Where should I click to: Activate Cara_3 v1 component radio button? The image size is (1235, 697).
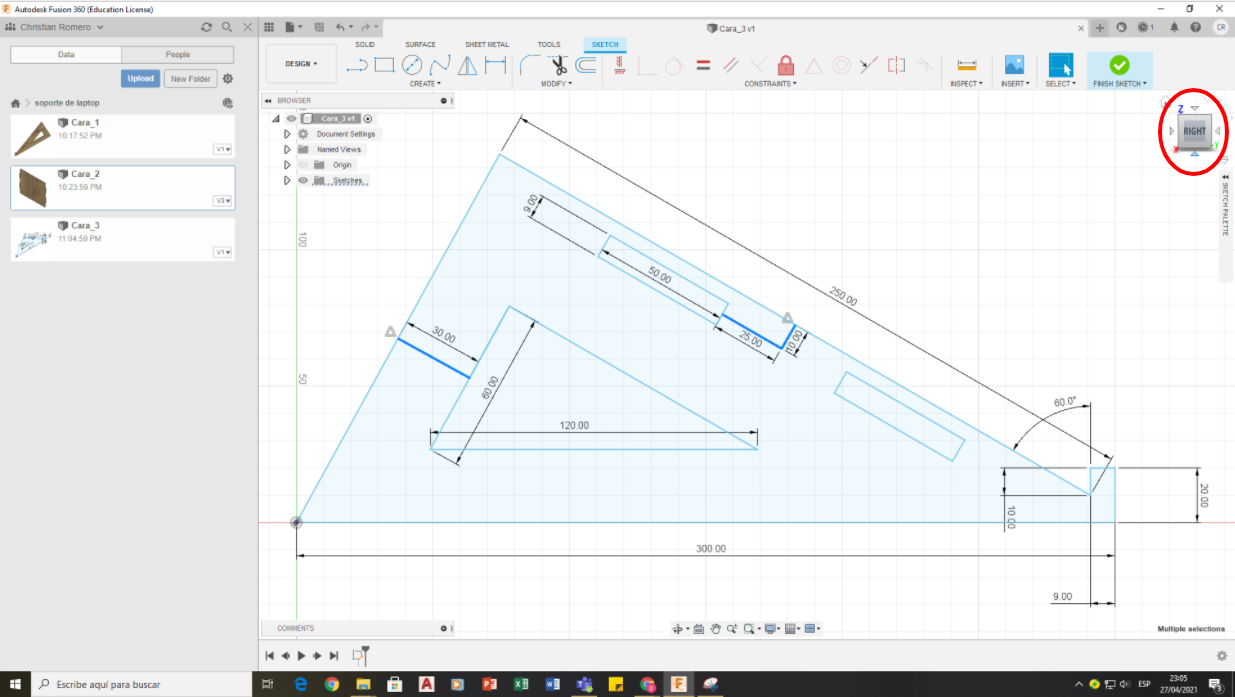pyautogui.click(x=368, y=118)
